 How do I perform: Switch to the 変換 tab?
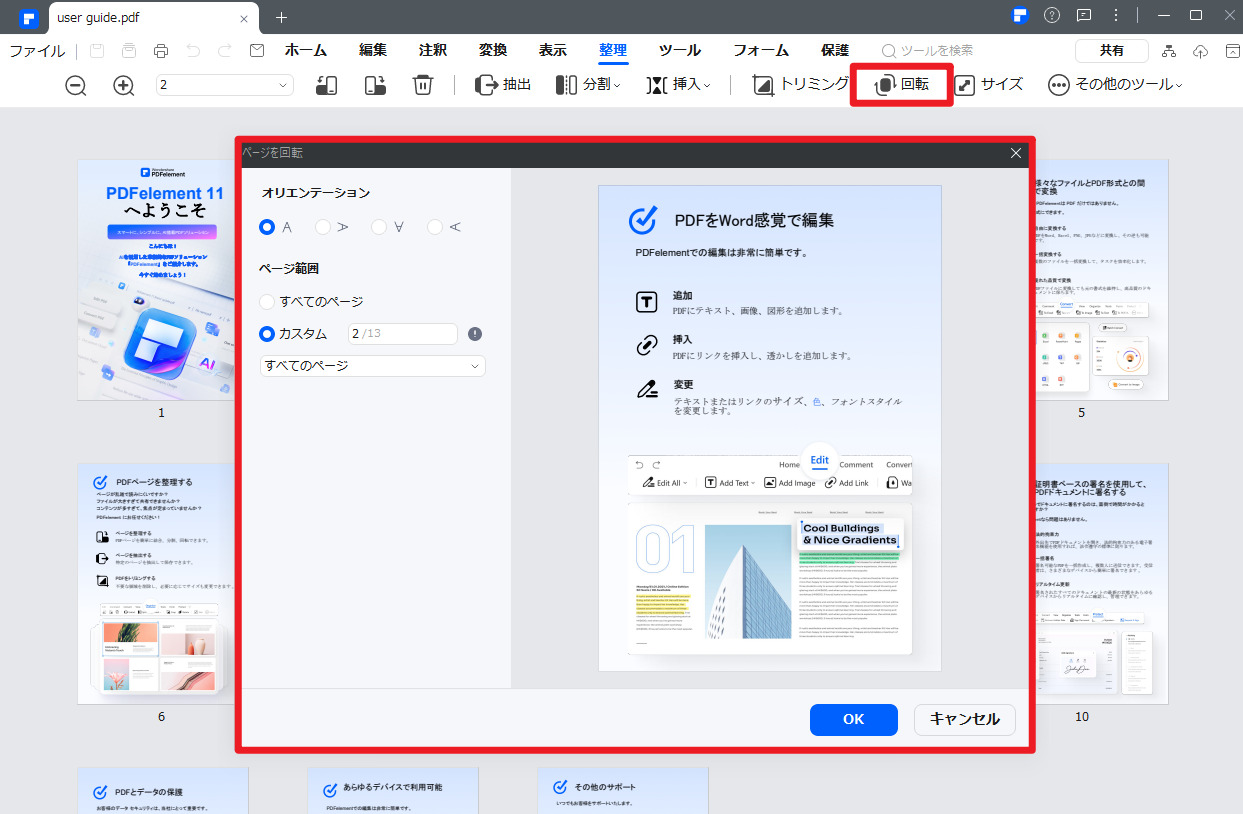tap(493, 50)
